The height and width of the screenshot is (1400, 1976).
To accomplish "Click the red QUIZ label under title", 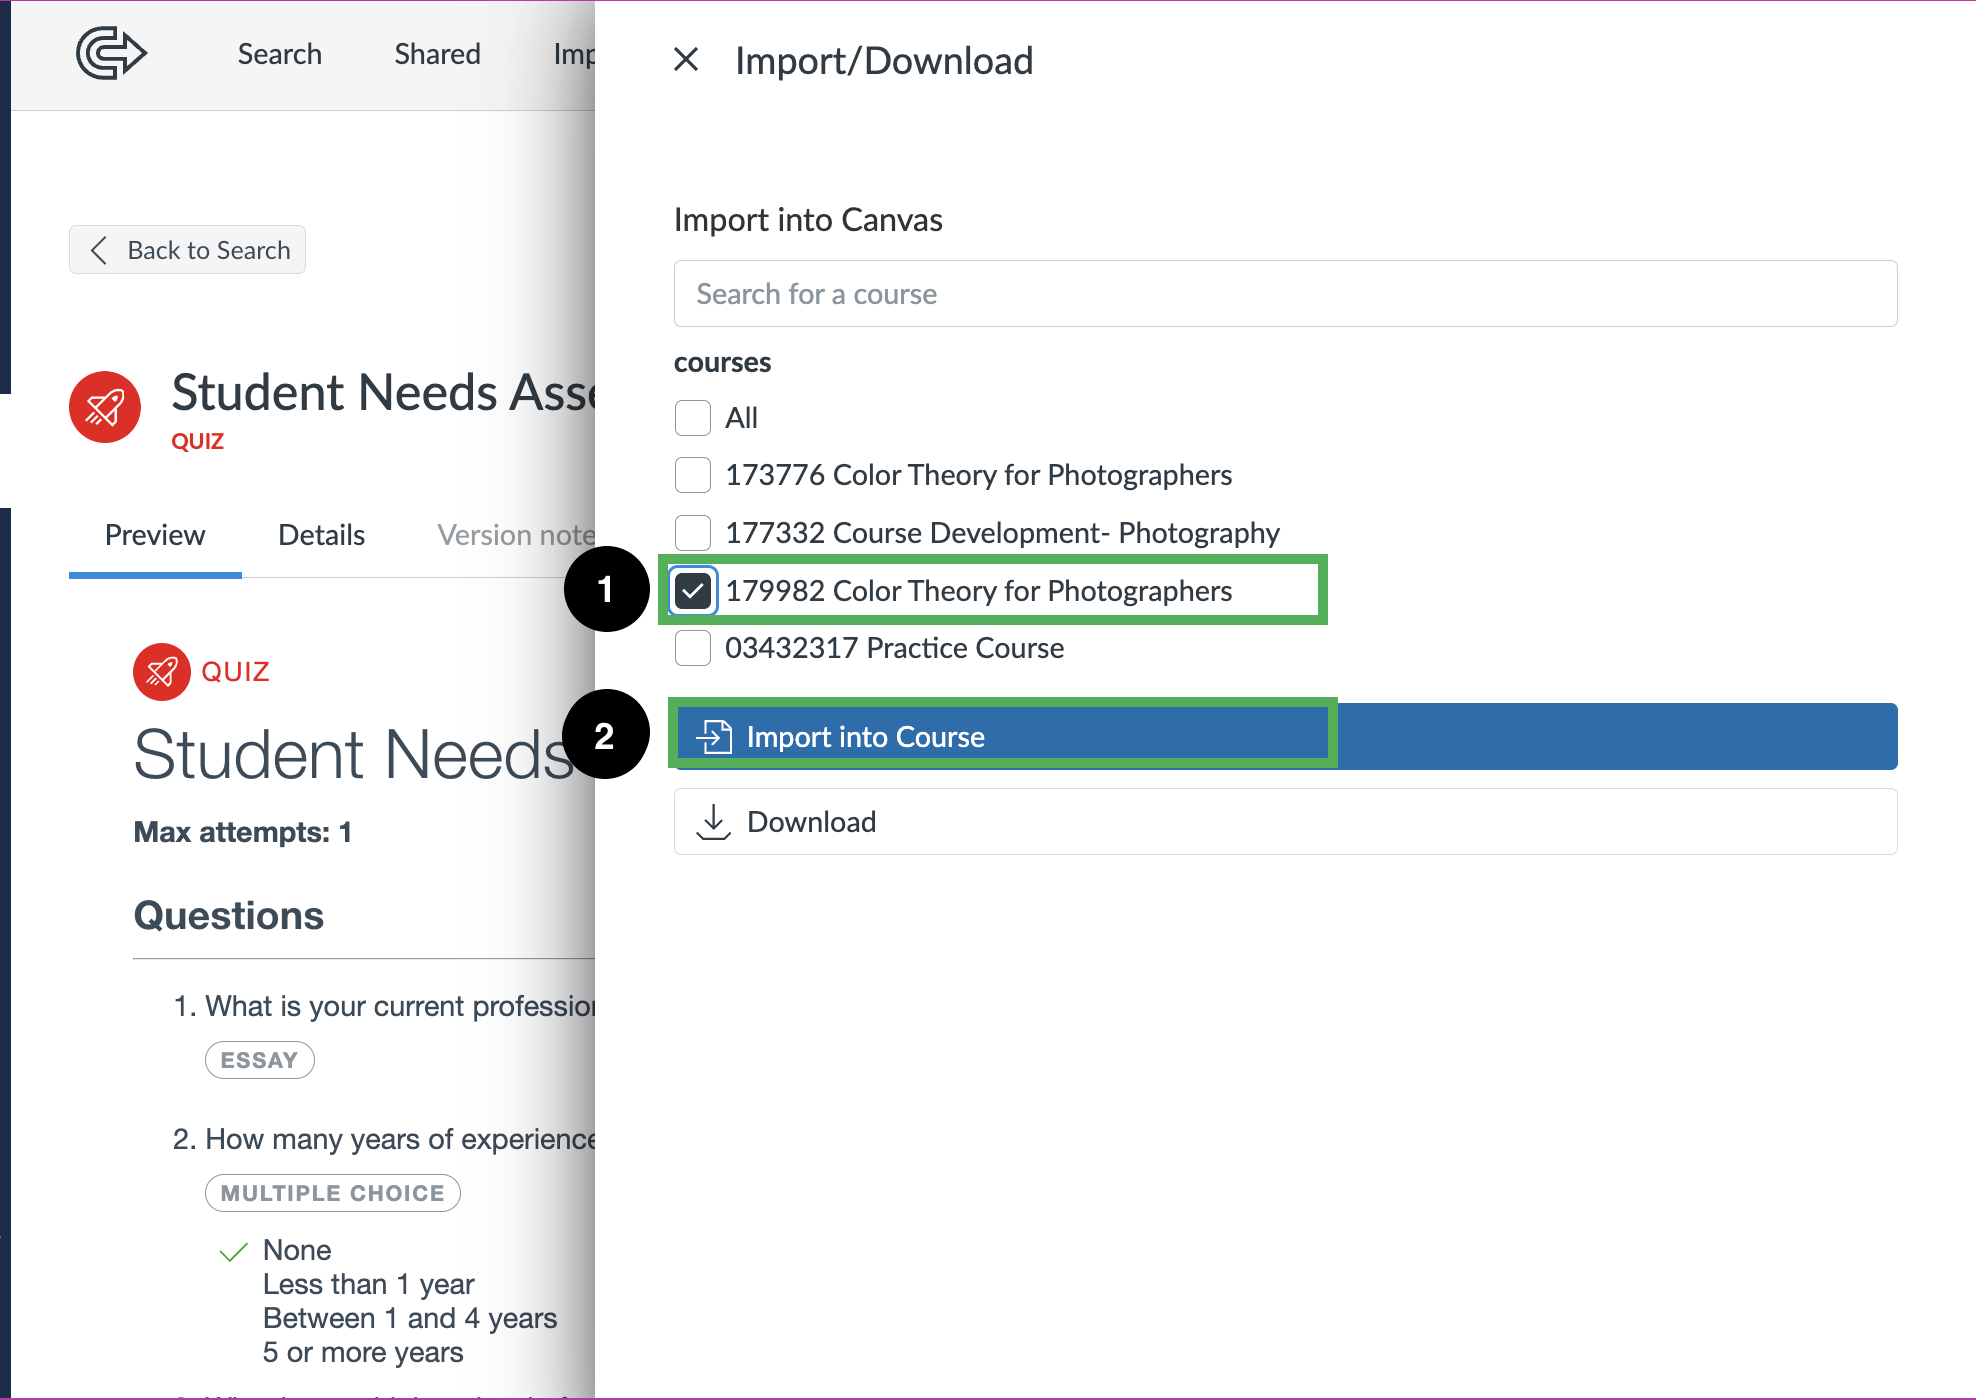I will point(197,441).
